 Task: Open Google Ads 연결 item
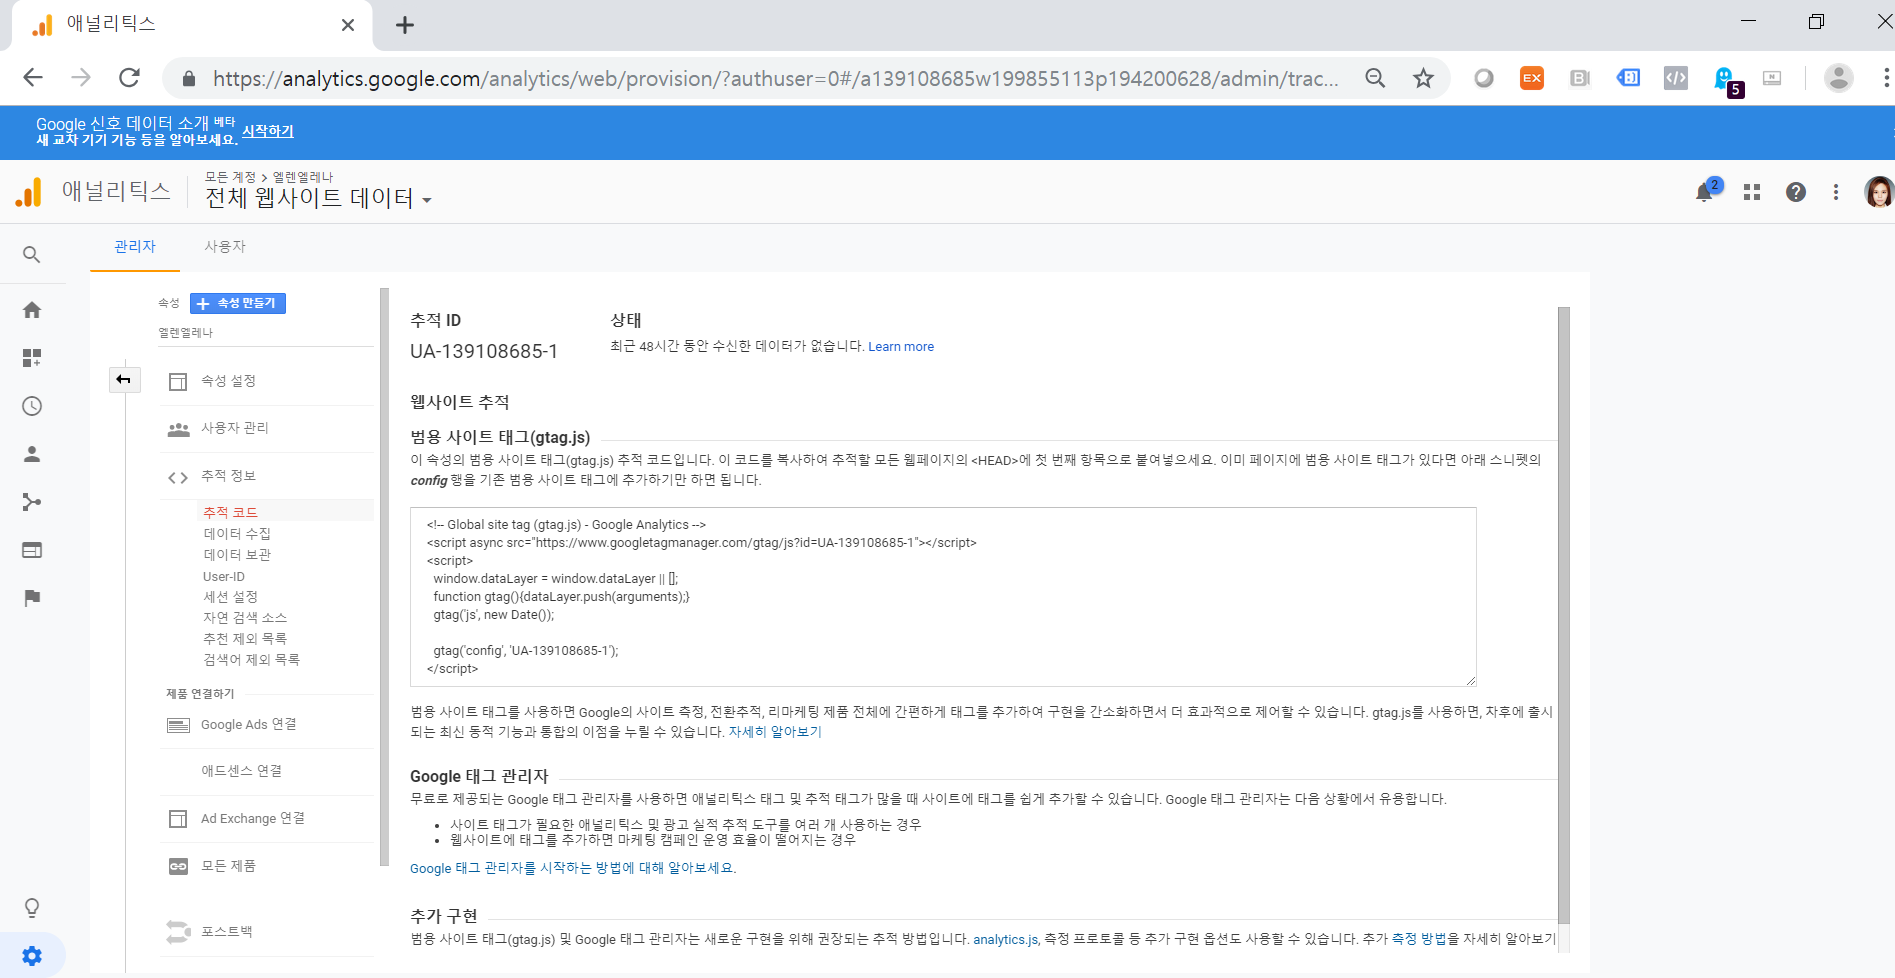(265, 725)
